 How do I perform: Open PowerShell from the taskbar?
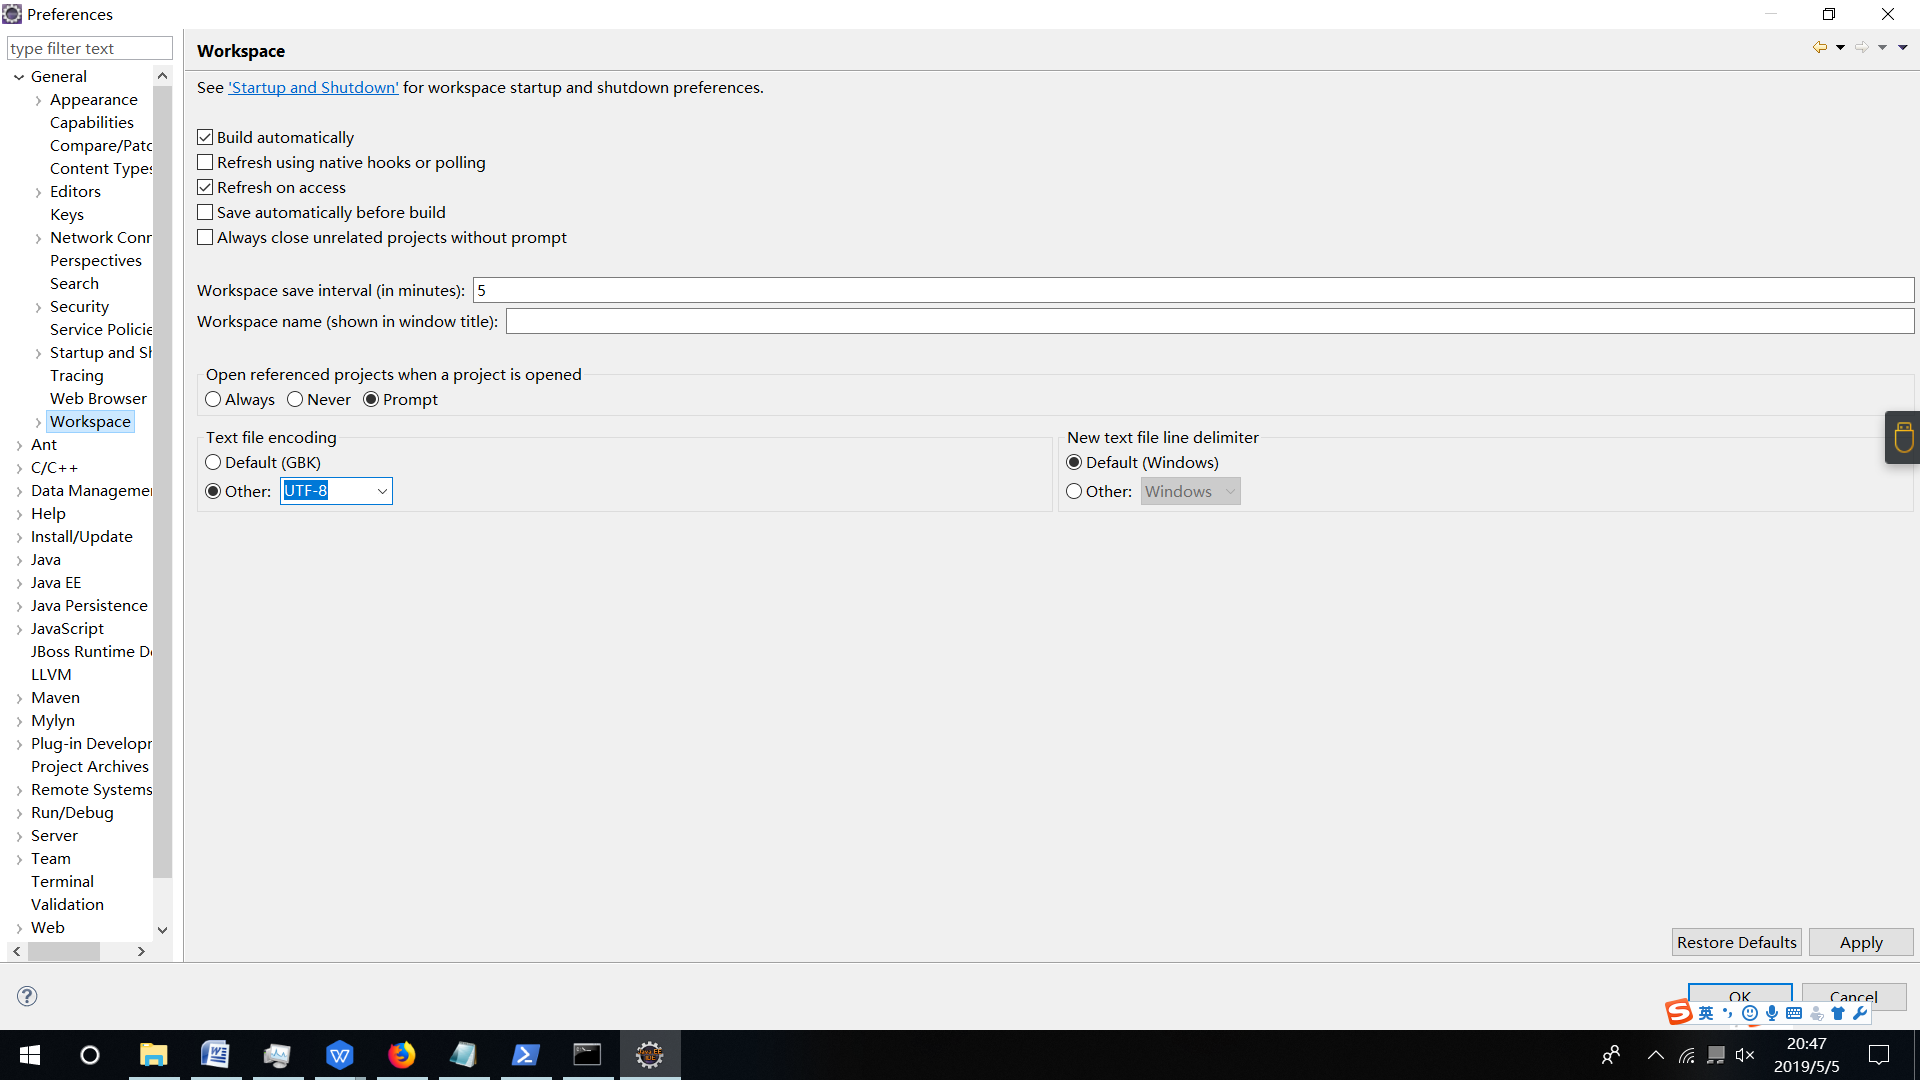point(525,1055)
